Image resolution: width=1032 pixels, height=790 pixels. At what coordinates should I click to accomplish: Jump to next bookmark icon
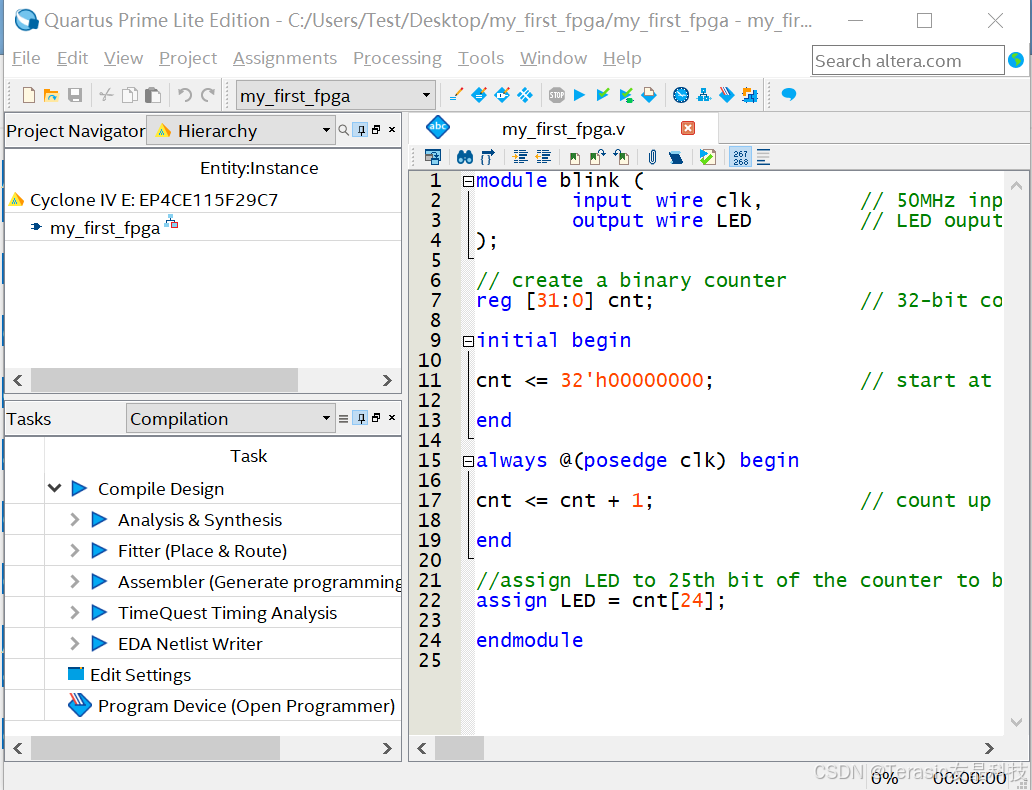(598, 157)
